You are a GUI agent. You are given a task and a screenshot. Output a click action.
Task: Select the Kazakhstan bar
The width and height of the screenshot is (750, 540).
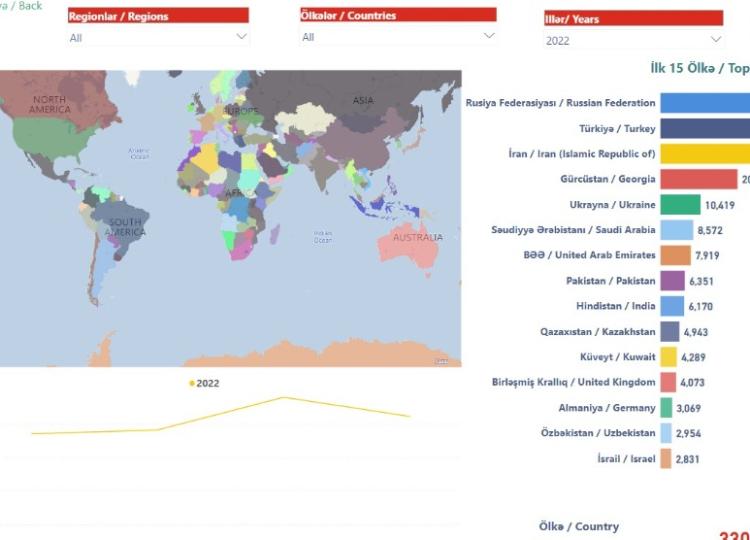(x=669, y=332)
